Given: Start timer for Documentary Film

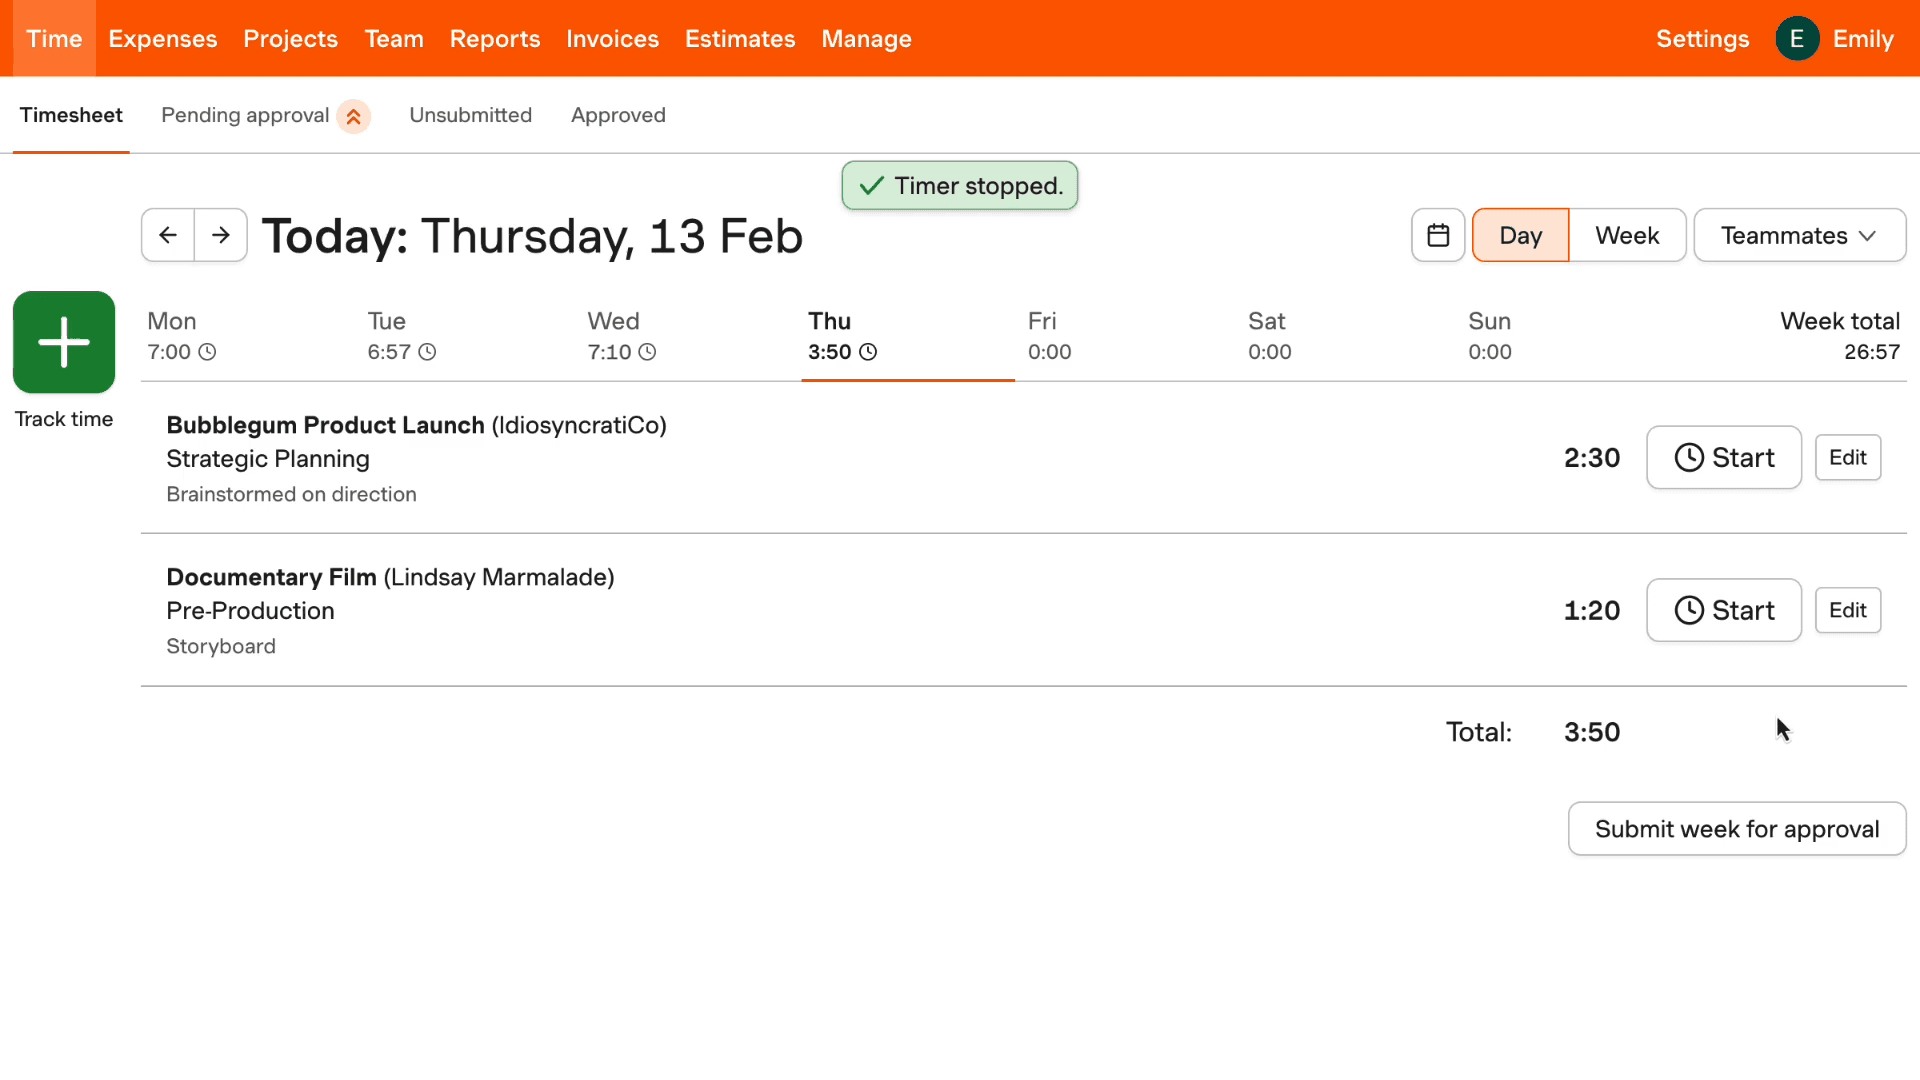Looking at the screenshot, I should click(1724, 610).
